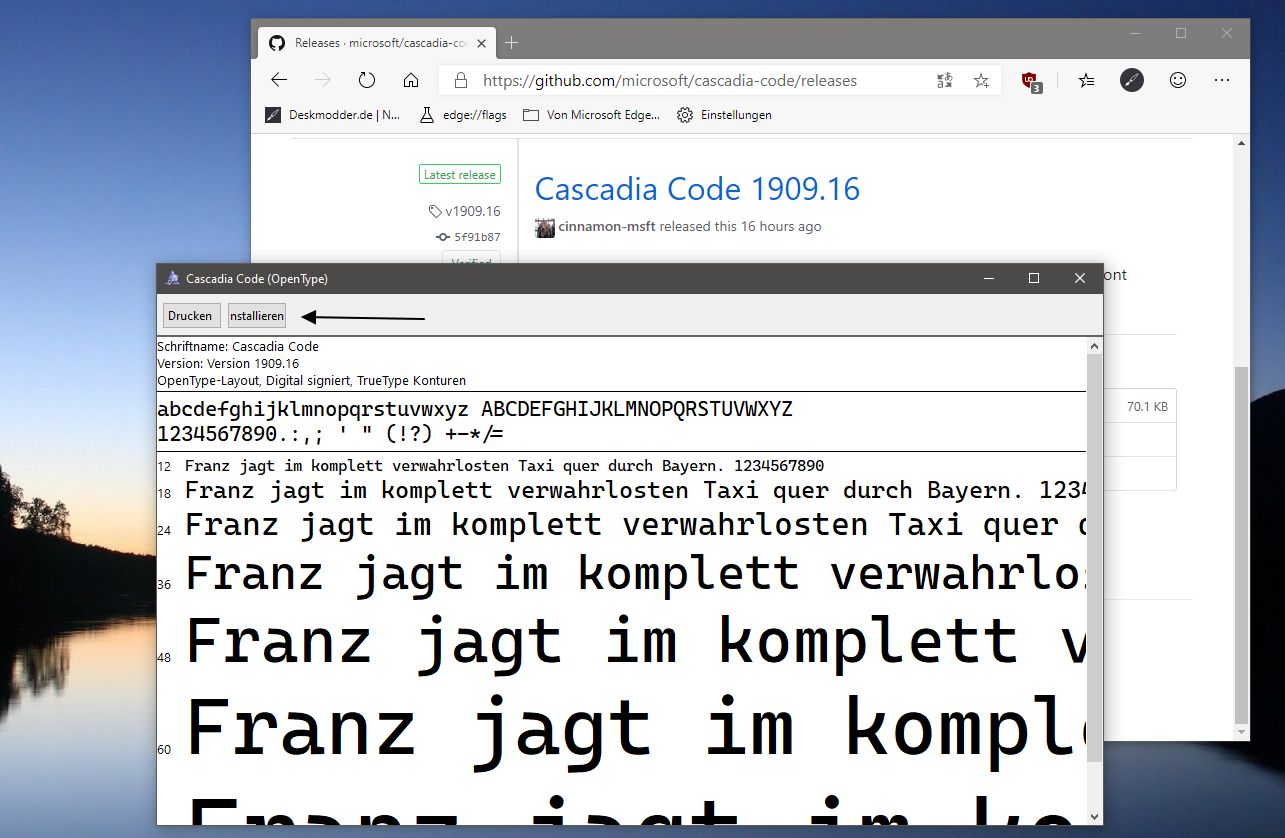
Task: Click the Drucken button in font viewer
Action: (190, 316)
